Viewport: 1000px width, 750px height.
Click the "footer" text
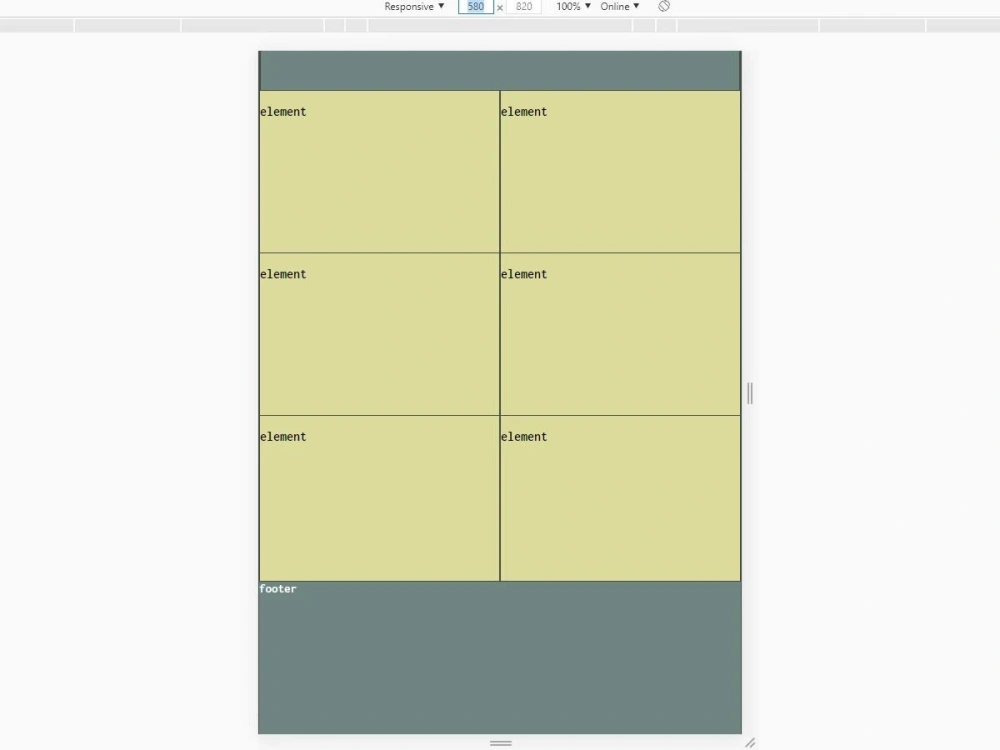click(278, 589)
